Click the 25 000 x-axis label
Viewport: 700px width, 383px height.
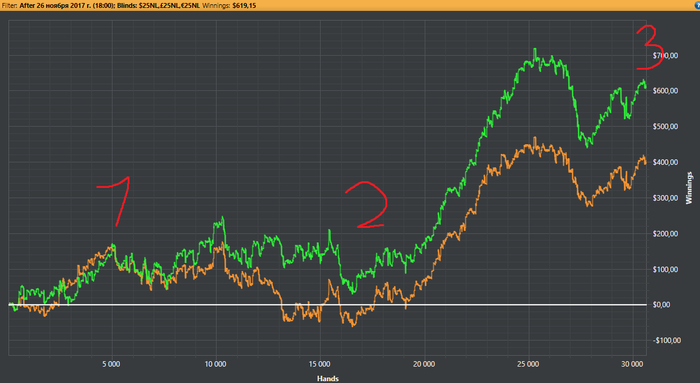[x=528, y=364]
